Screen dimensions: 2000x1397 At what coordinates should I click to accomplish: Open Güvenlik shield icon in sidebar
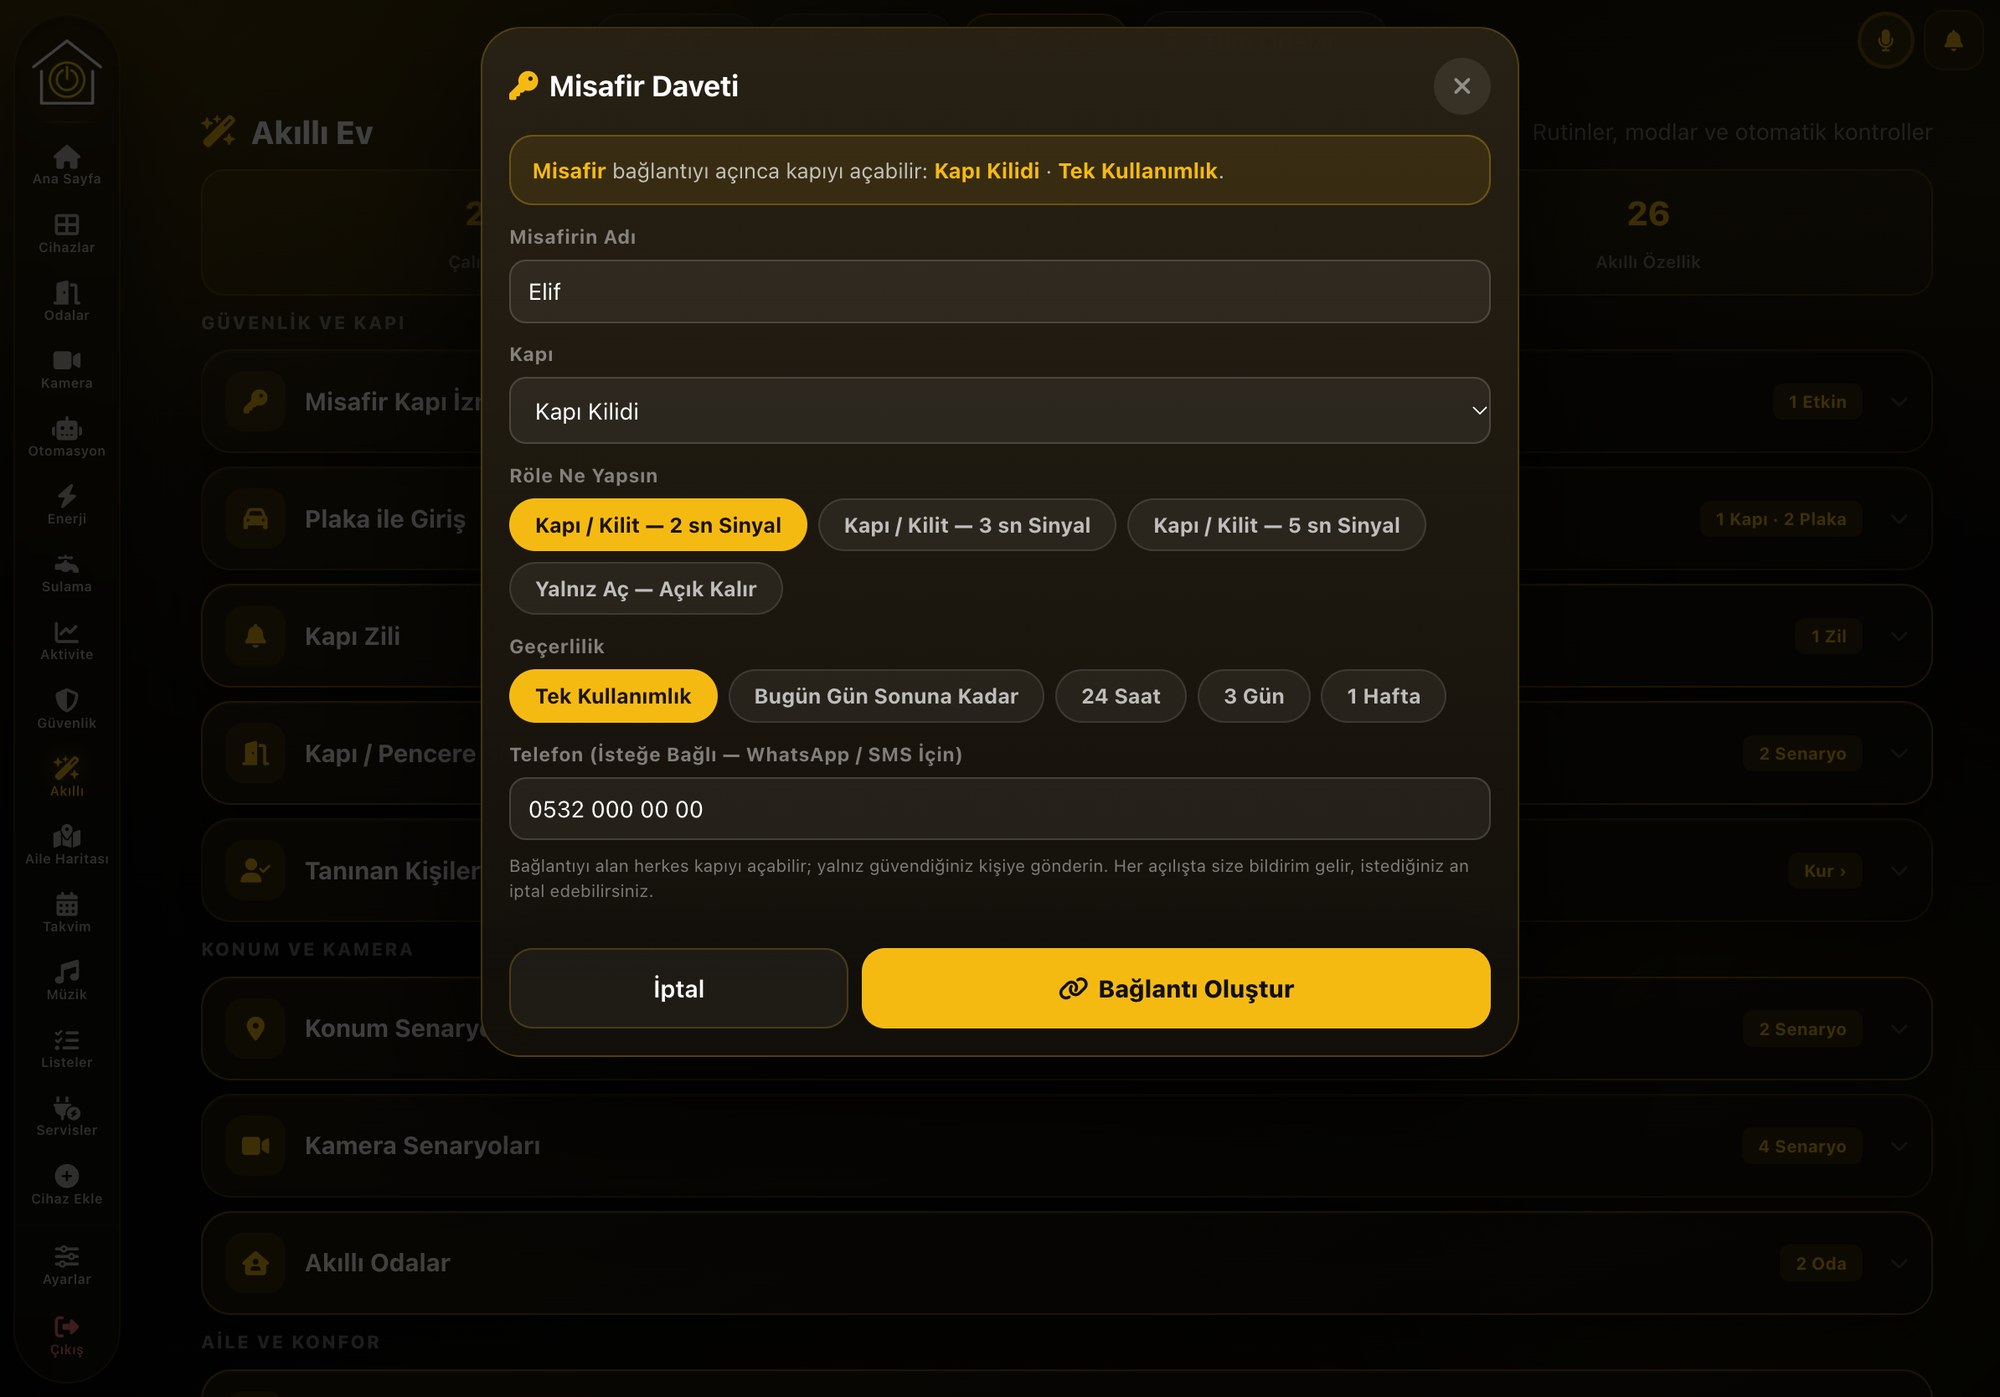[66, 700]
